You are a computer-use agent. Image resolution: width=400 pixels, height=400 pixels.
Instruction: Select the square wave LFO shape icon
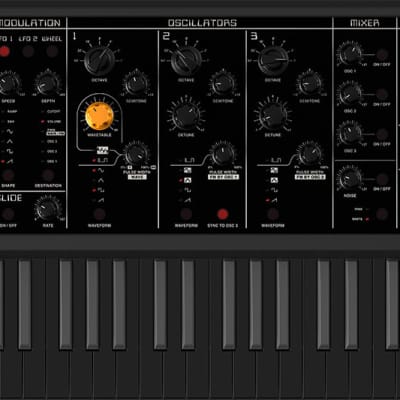pyautogui.click(x=10, y=151)
